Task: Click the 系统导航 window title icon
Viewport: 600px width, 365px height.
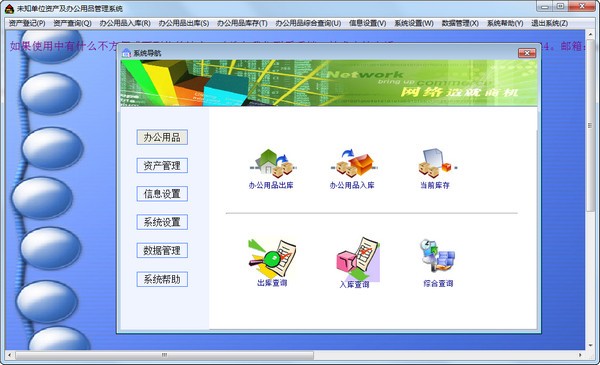Action: (126, 53)
